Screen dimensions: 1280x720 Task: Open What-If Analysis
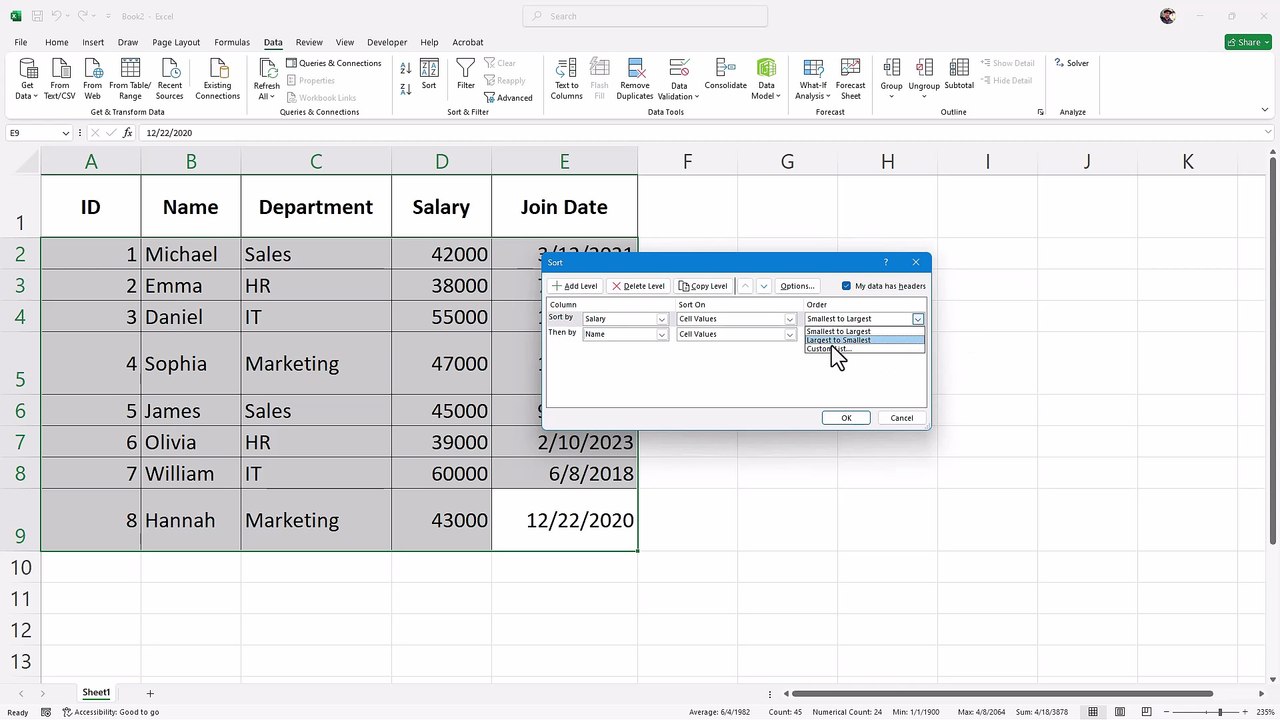point(813,78)
